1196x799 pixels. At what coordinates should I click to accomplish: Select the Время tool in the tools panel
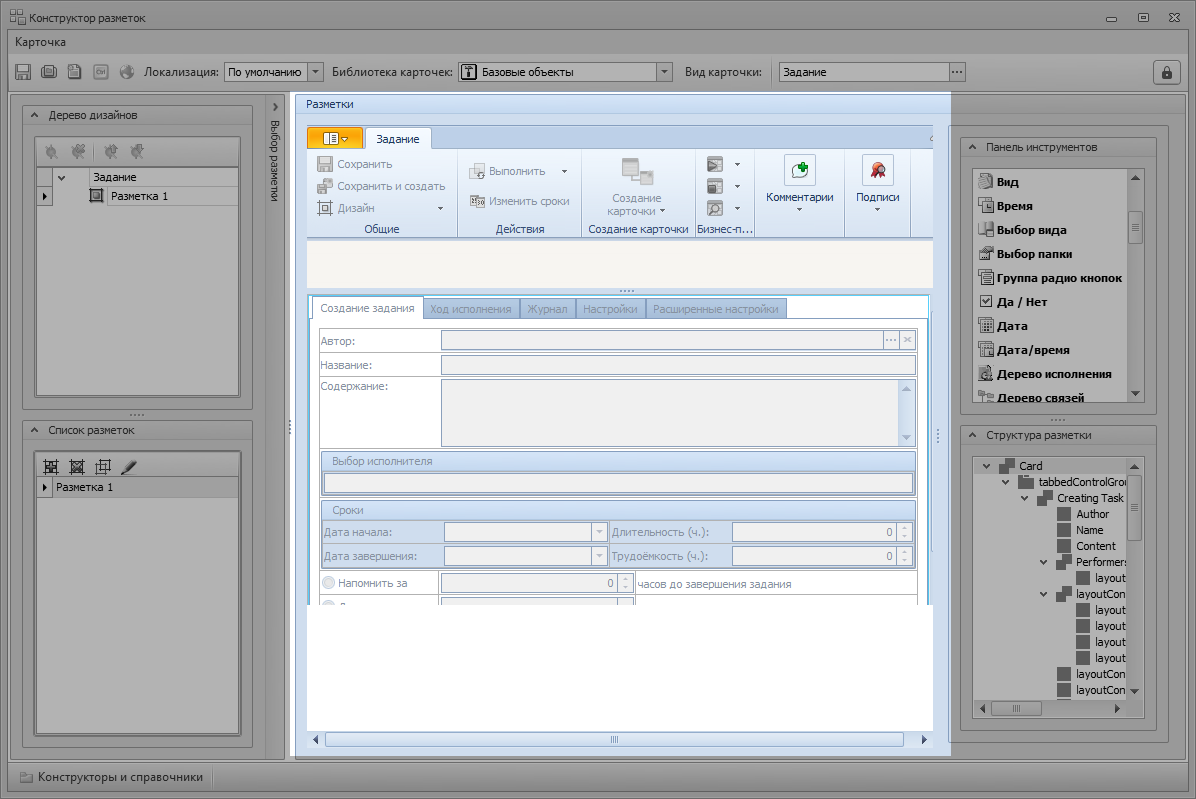pyautogui.click(x=1014, y=206)
